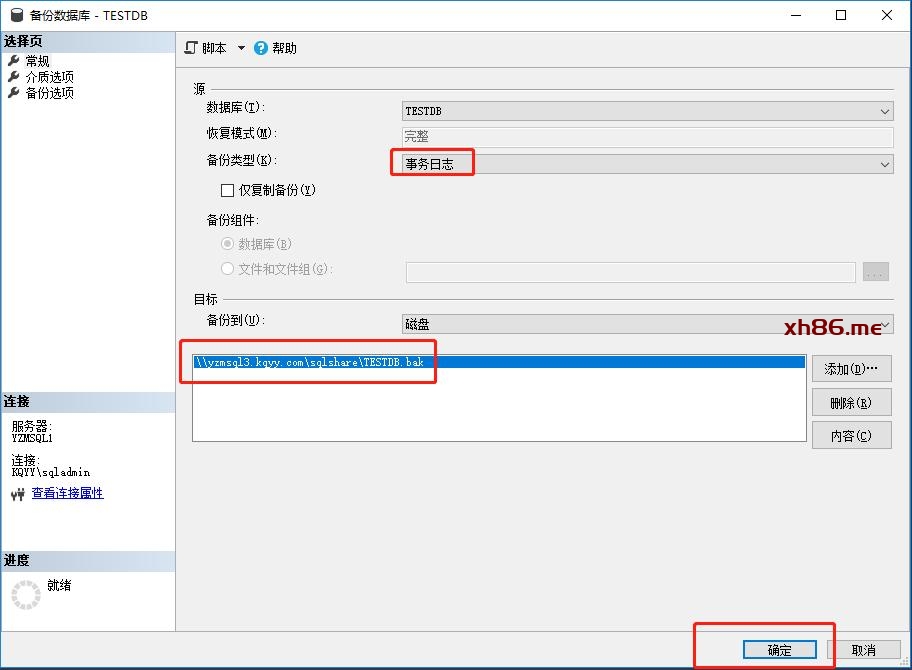Confirm backup with 确定 button

click(x=779, y=650)
